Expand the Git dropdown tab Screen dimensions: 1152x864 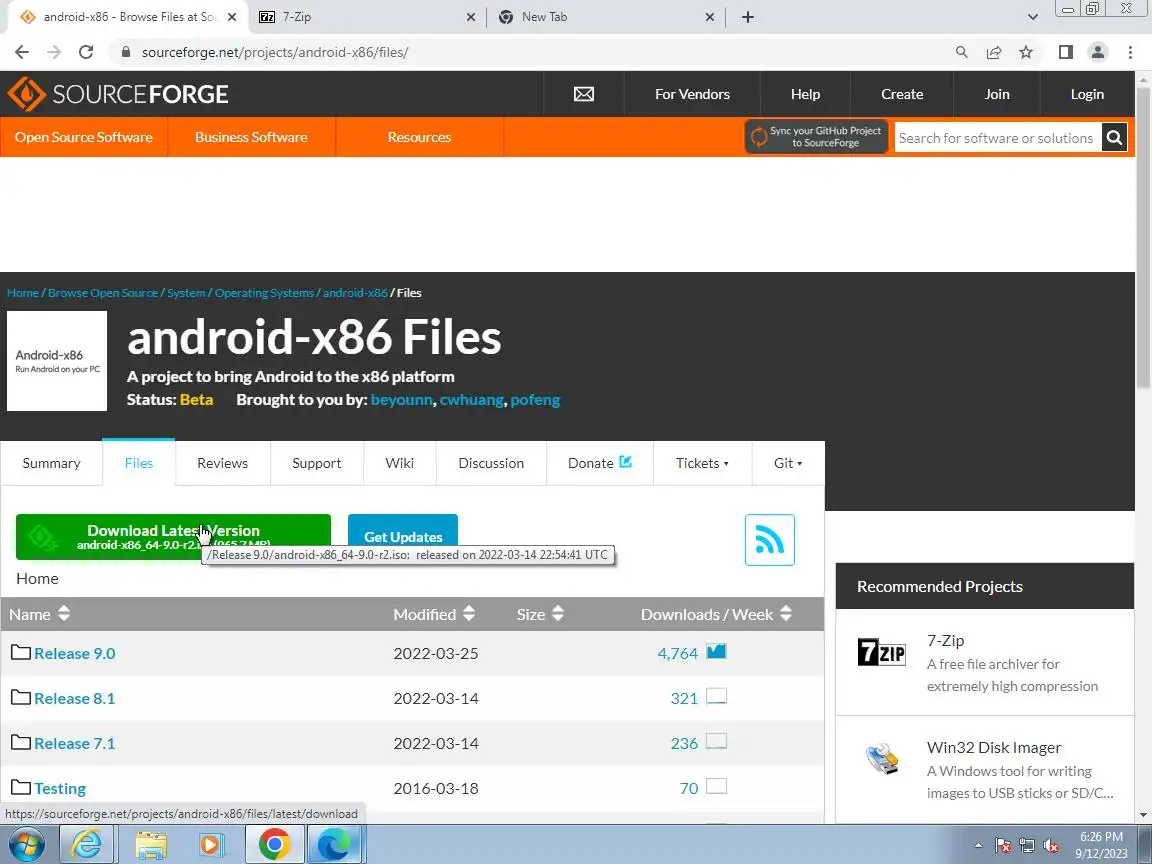click(x=788, y=463)
